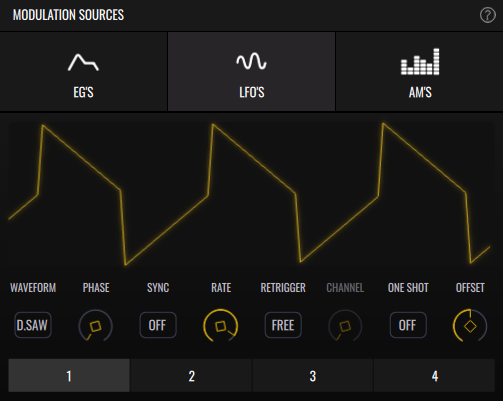Select LFO slot 2
The image size is (503, 401).
pos(191,376)
